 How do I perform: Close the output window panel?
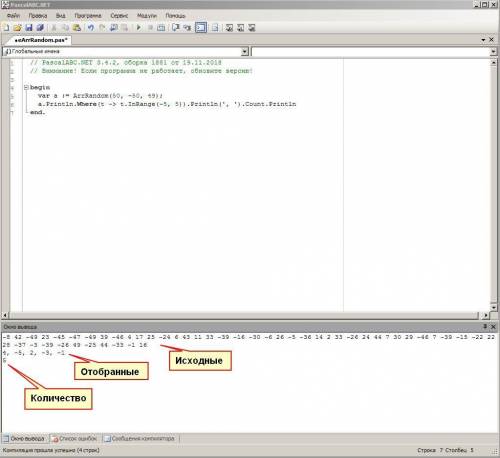point(493,327)
